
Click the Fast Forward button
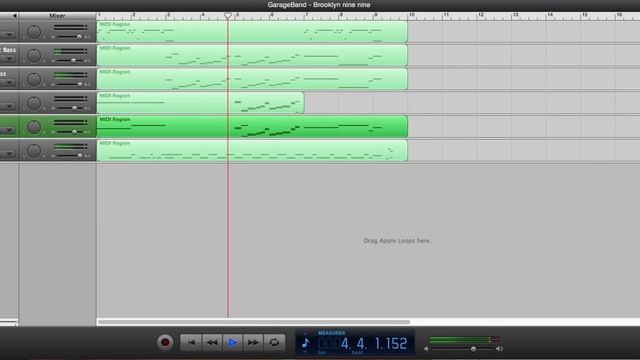[x=253, y=342]
